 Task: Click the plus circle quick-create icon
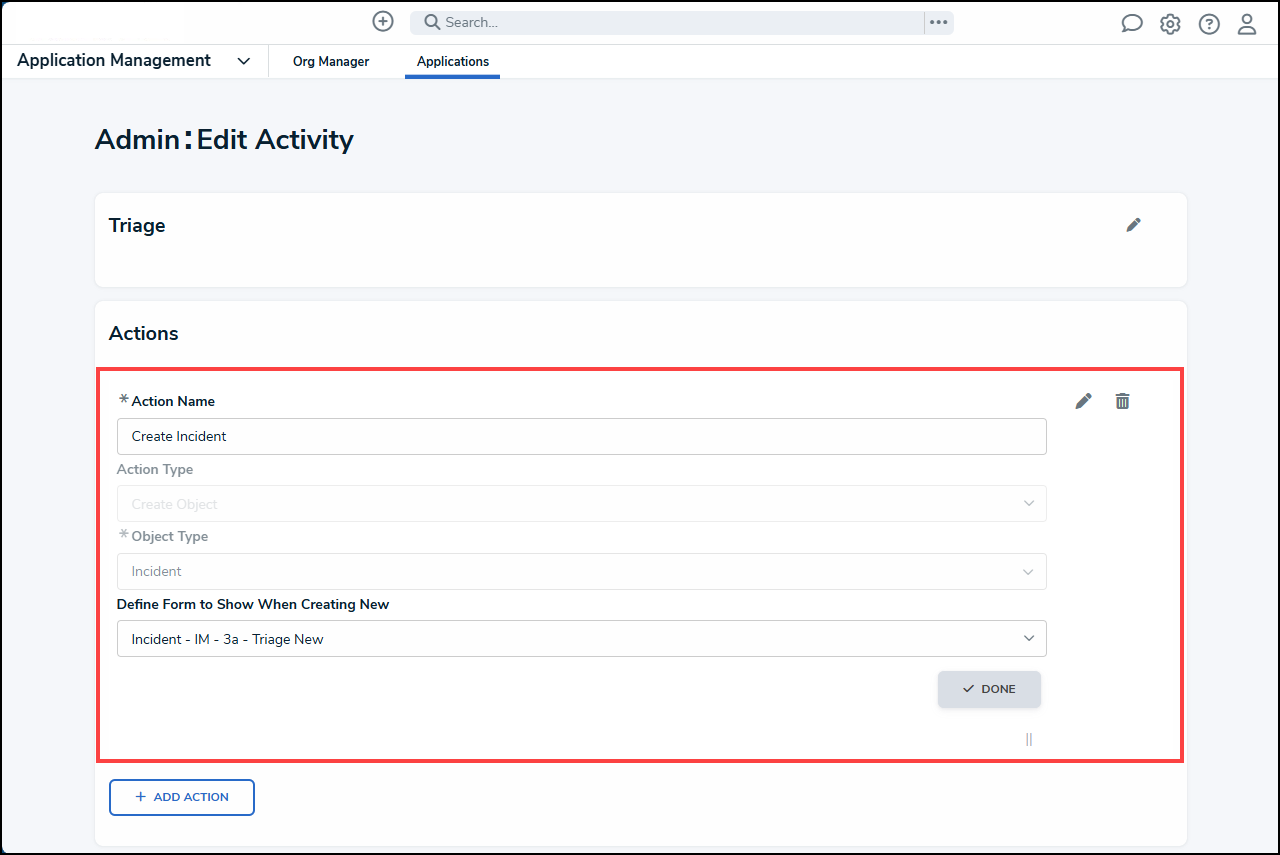(x=383, y=22)
